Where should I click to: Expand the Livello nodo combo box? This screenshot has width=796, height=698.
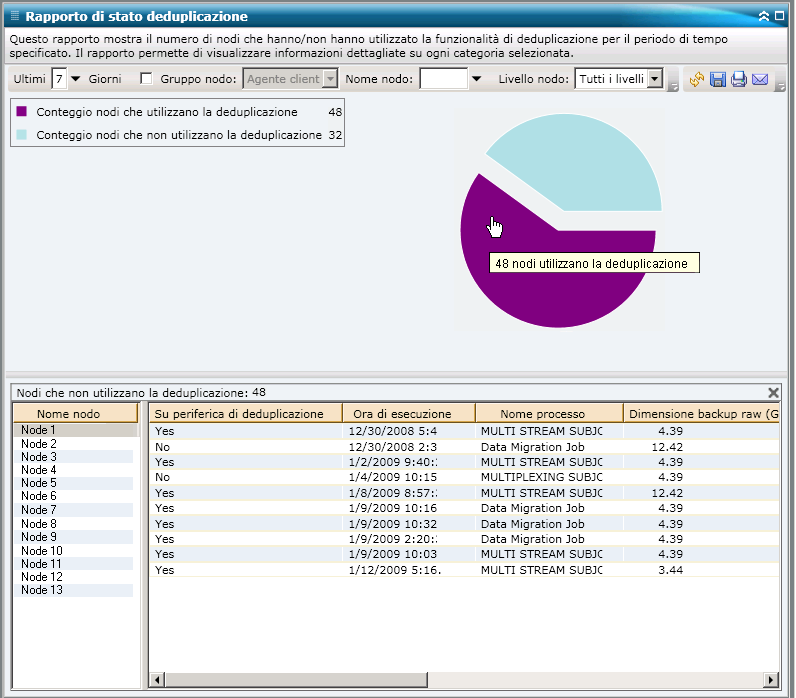coord(654,79)
